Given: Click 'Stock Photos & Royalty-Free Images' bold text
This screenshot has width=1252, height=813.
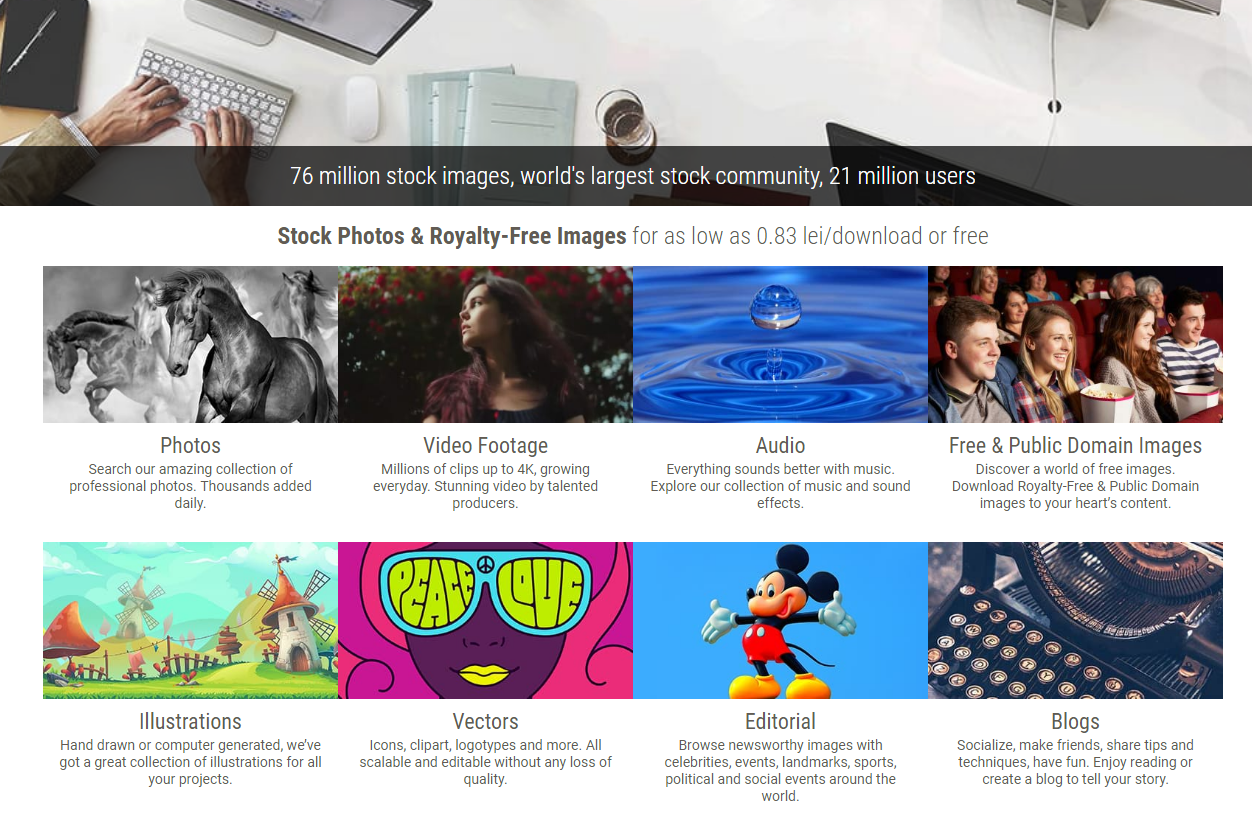Looking at the screenshot, I should click(x=452, y=236).
